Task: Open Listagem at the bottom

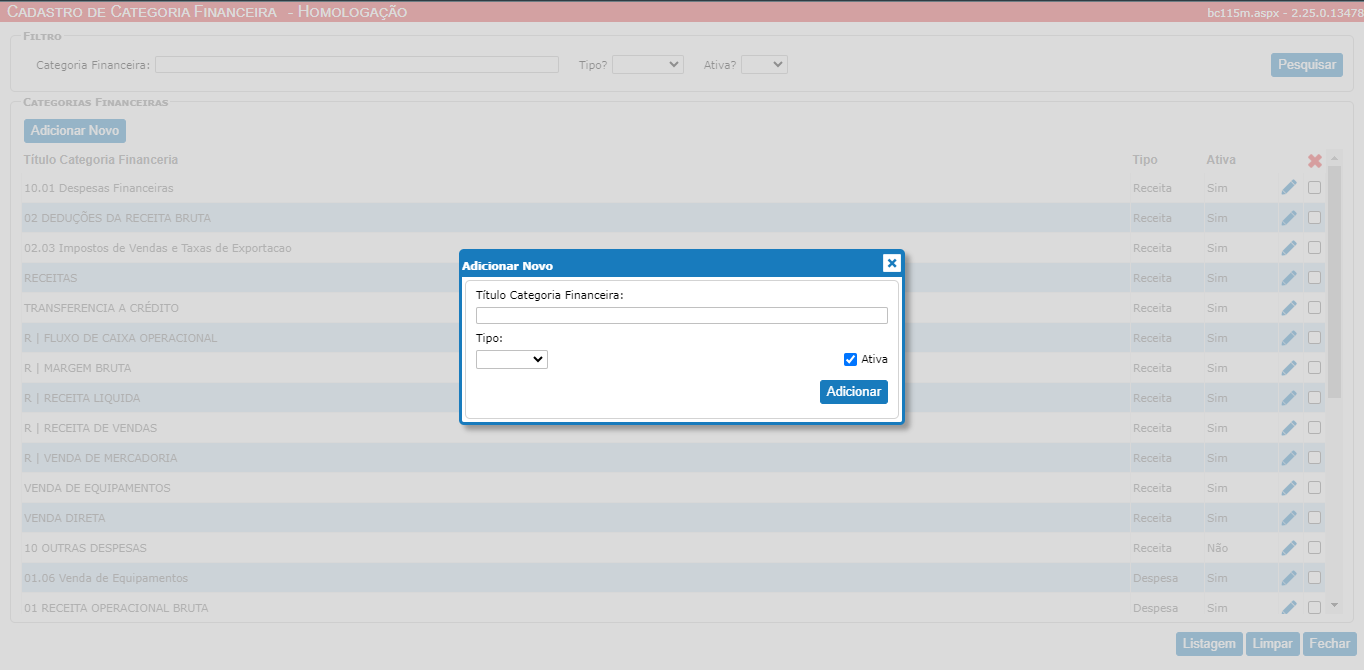Action: pyautogui.click(x=1209, y=644)
